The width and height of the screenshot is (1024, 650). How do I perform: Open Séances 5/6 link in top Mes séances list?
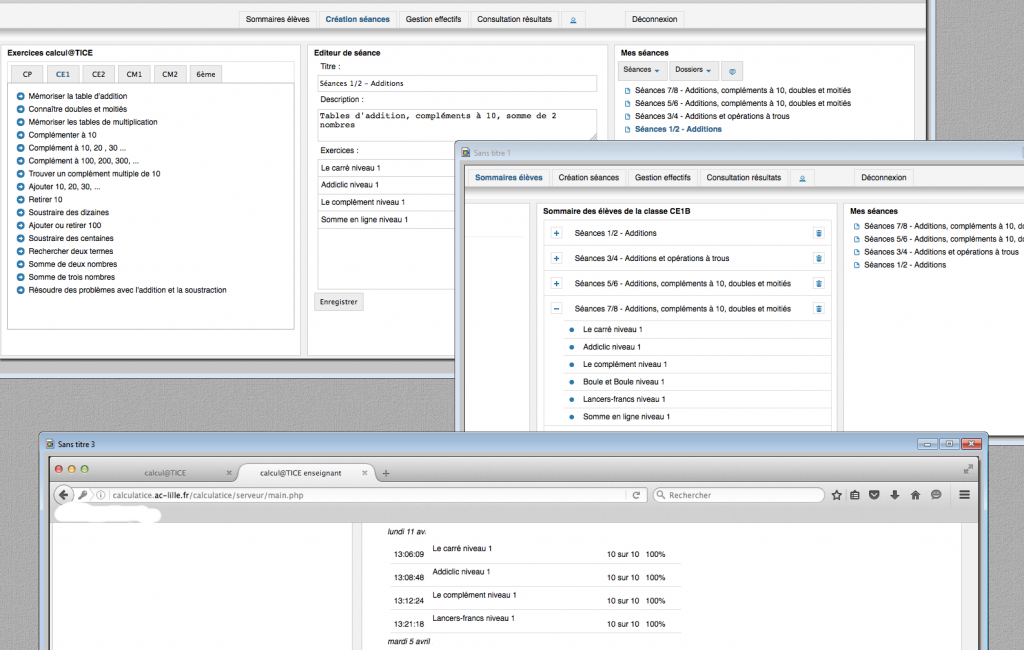point(742,103)
